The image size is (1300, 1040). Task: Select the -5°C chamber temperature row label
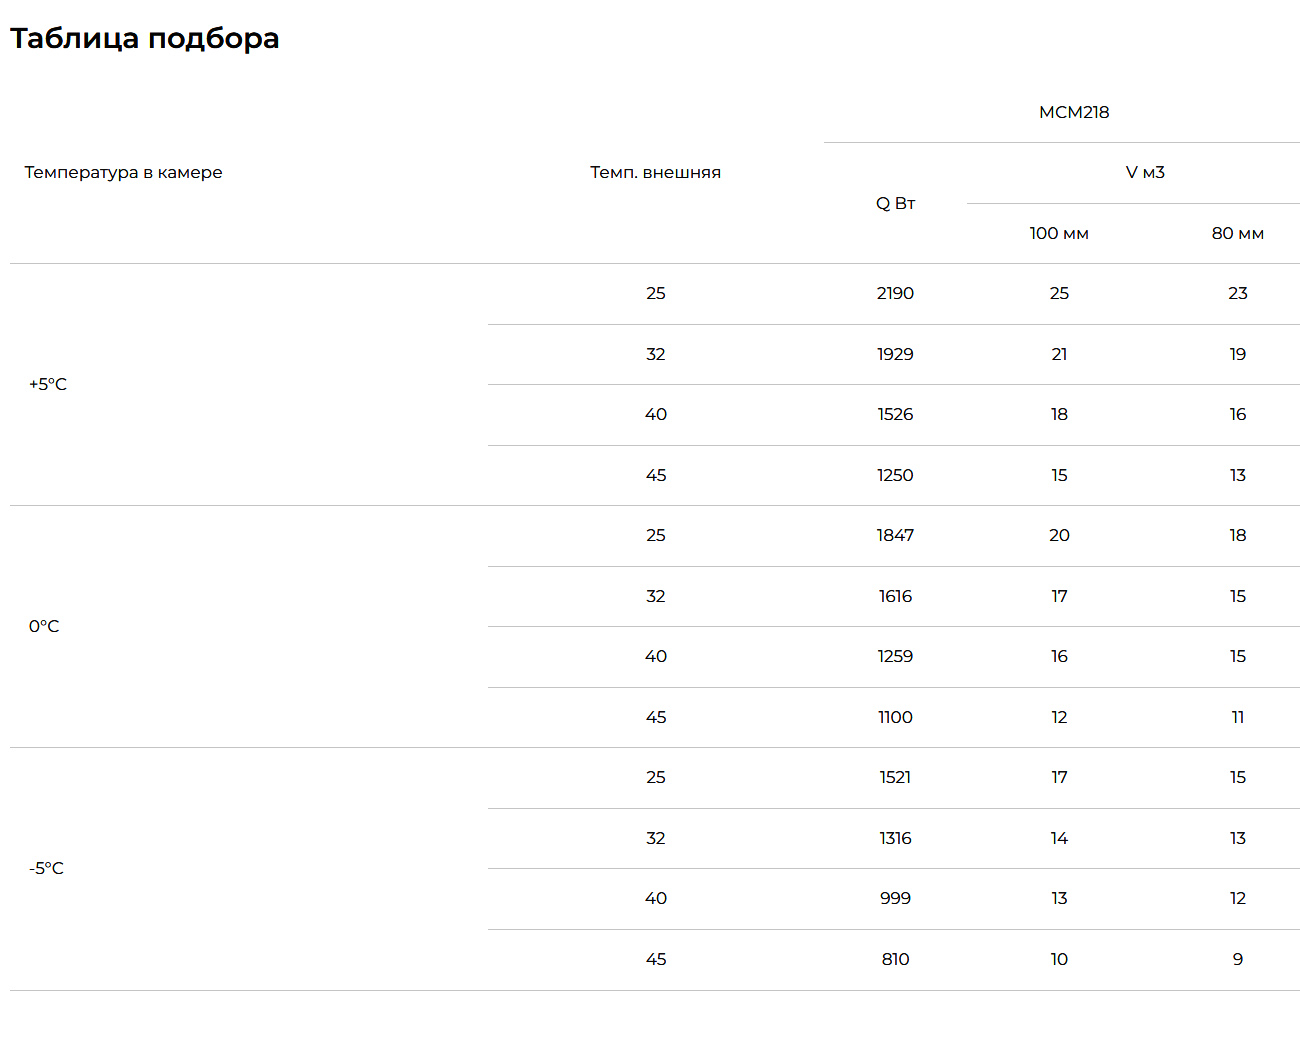(x=46, y=868)
